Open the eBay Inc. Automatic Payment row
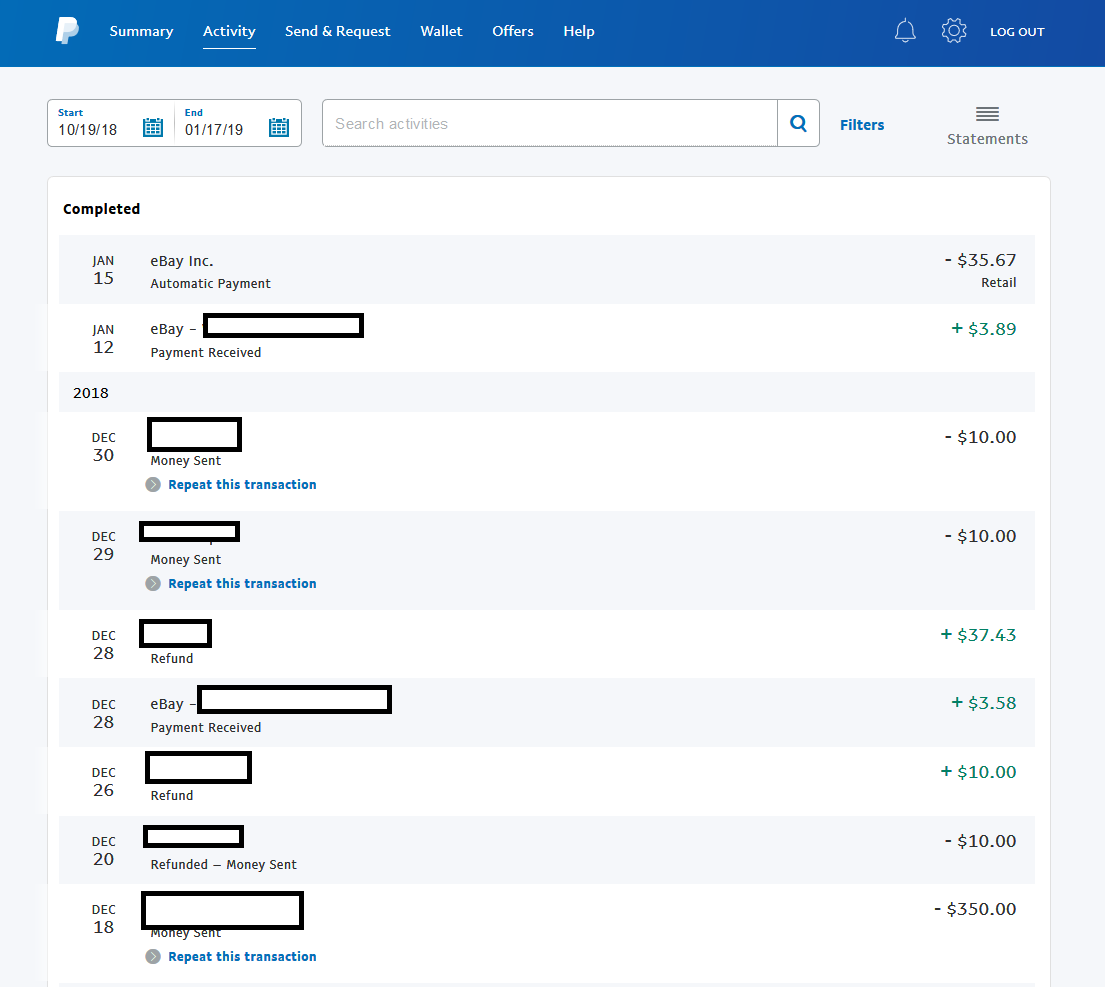Screen dimensions: 1105x987 pyautogui.click(x=547, y=270)
